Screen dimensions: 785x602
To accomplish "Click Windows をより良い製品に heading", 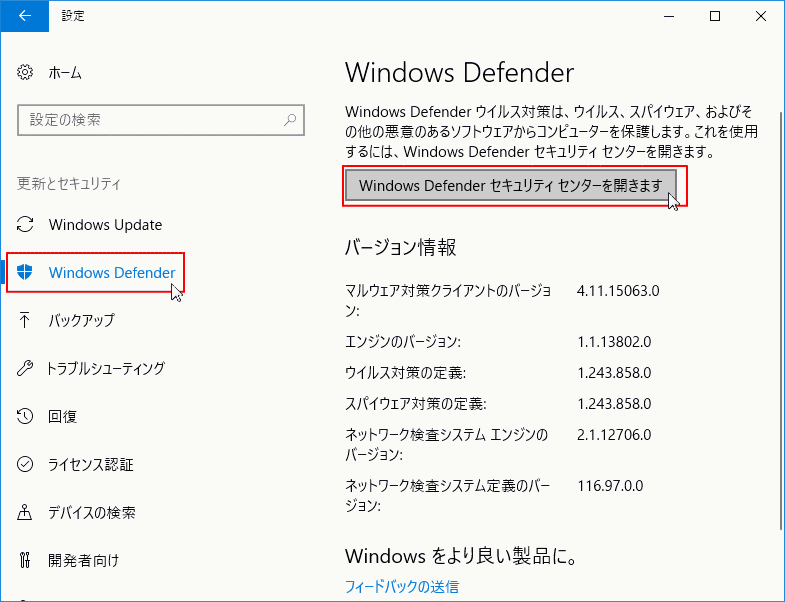I will coord(461,556).
